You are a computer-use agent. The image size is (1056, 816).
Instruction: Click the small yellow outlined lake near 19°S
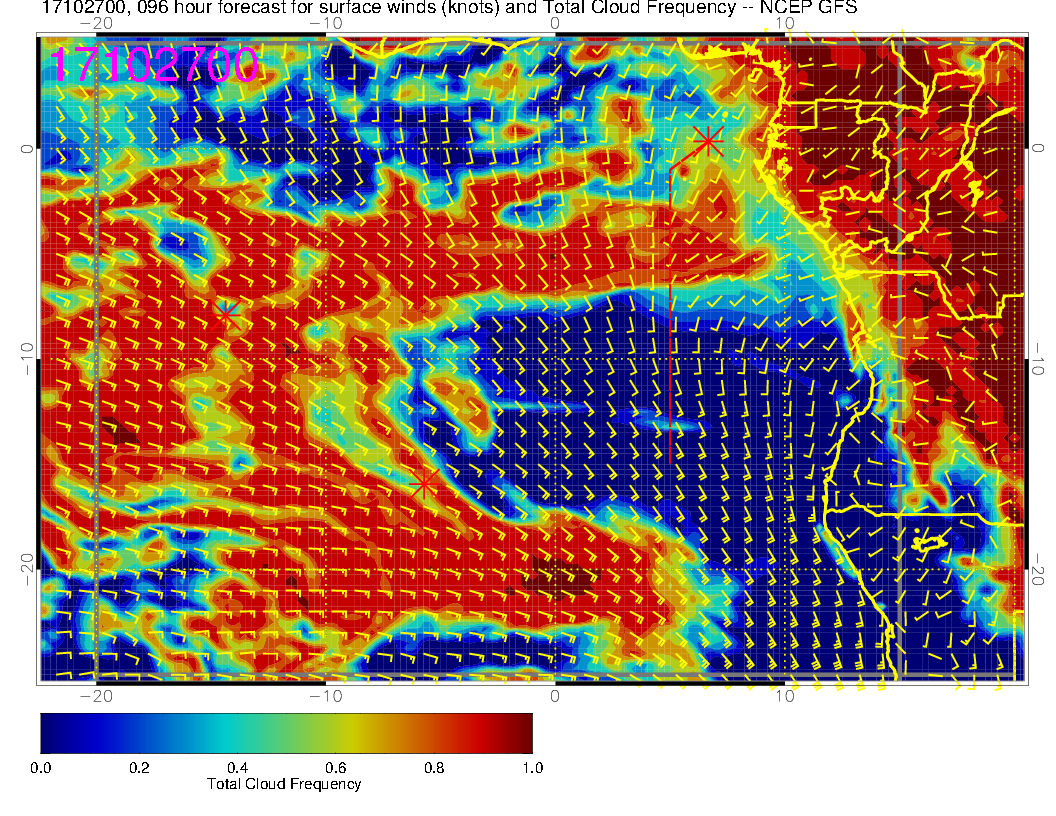coord(929,541)
